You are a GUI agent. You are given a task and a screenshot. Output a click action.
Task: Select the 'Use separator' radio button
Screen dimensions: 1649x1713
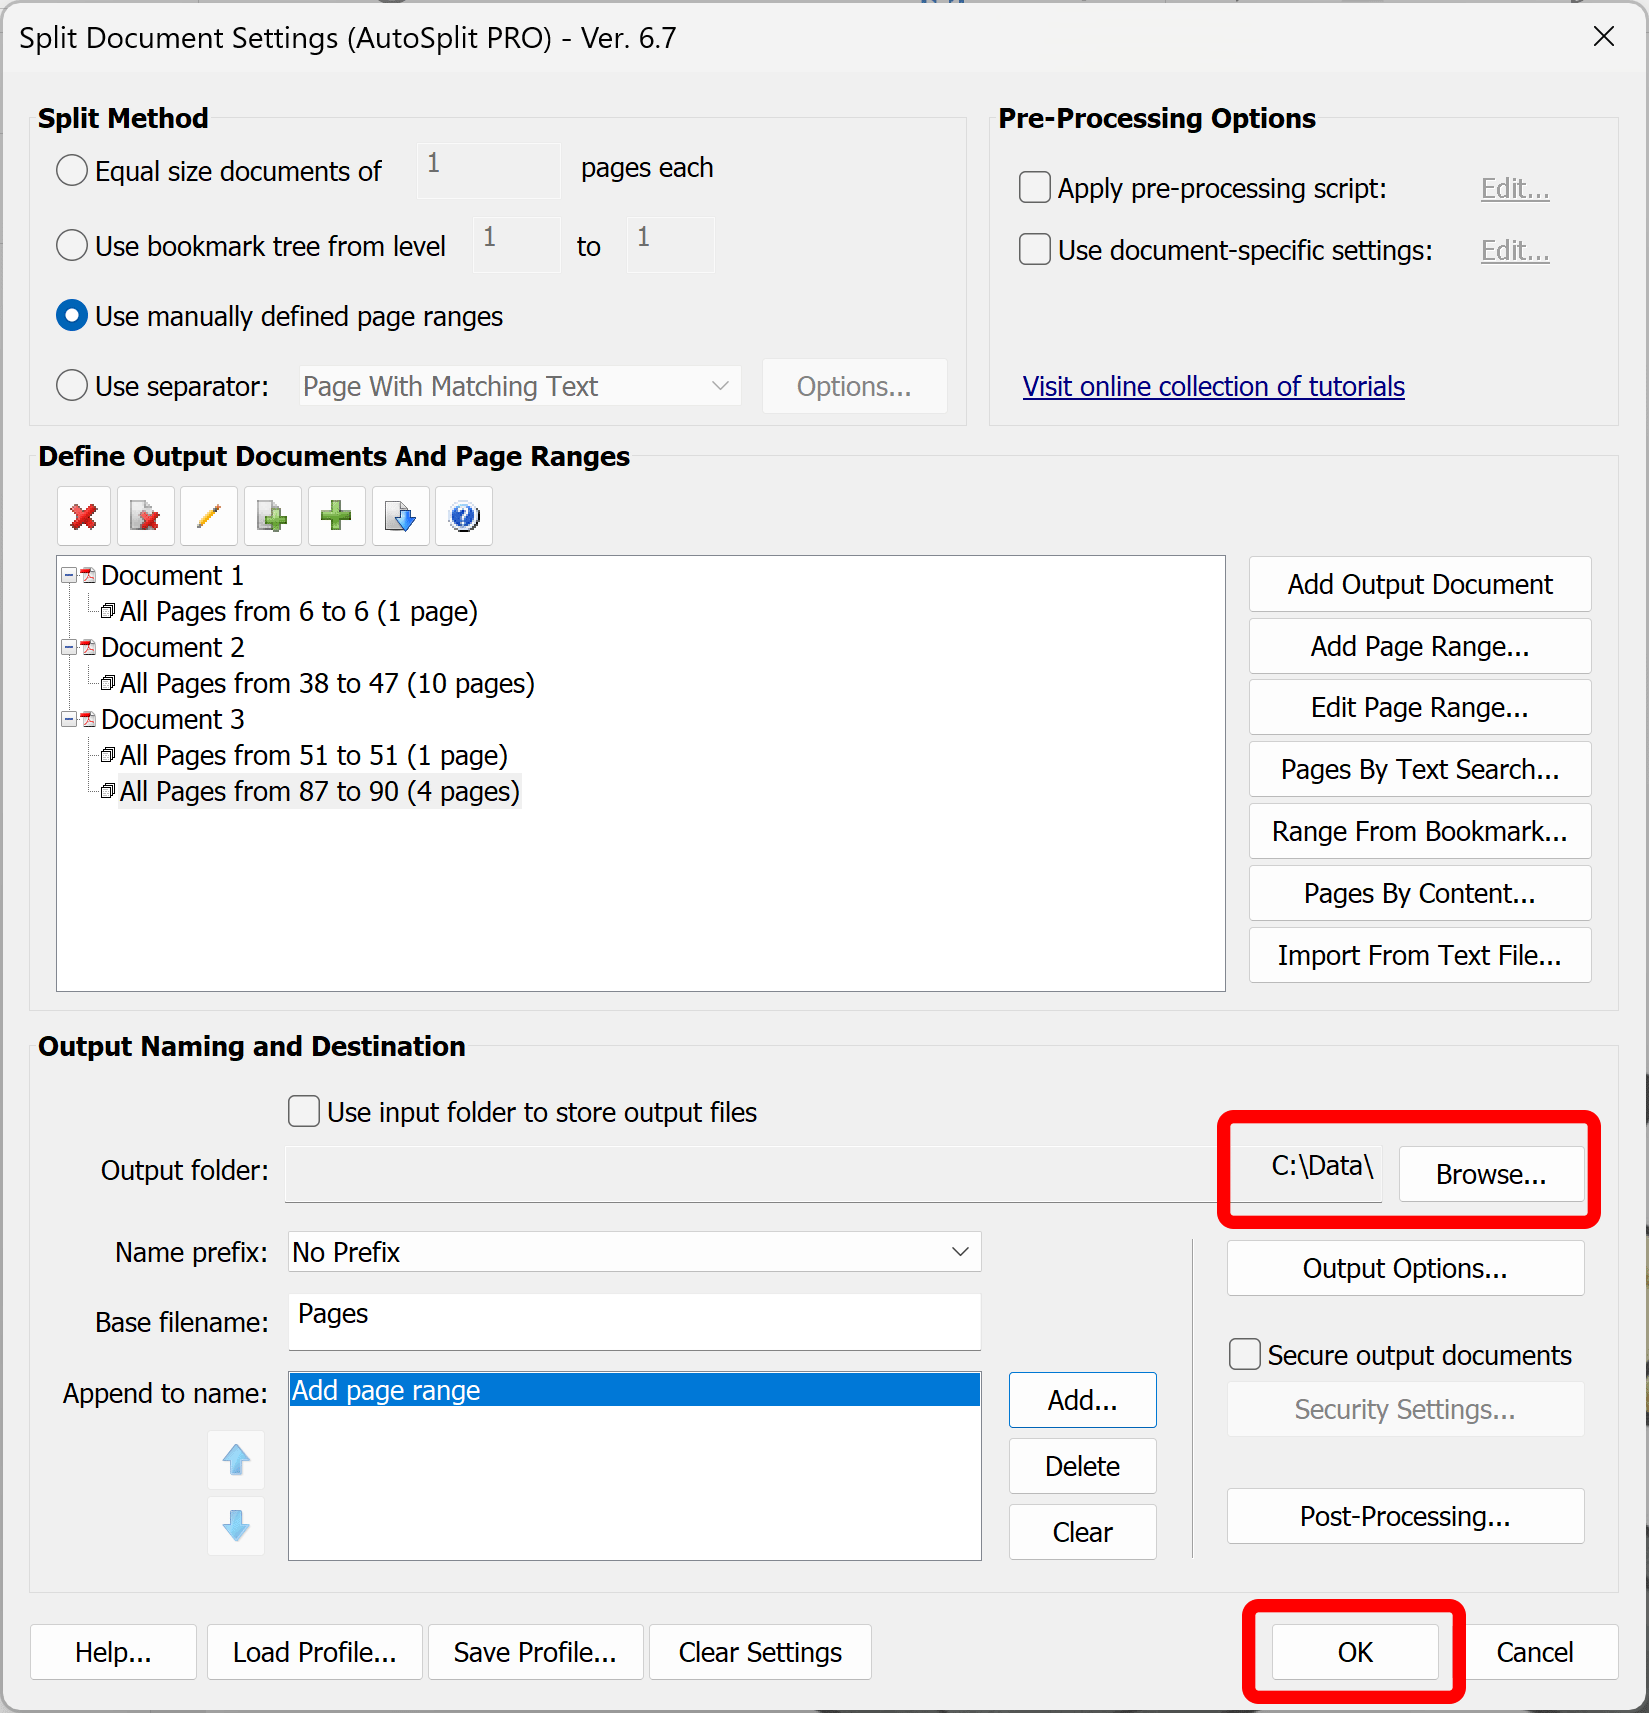(72, 385)
